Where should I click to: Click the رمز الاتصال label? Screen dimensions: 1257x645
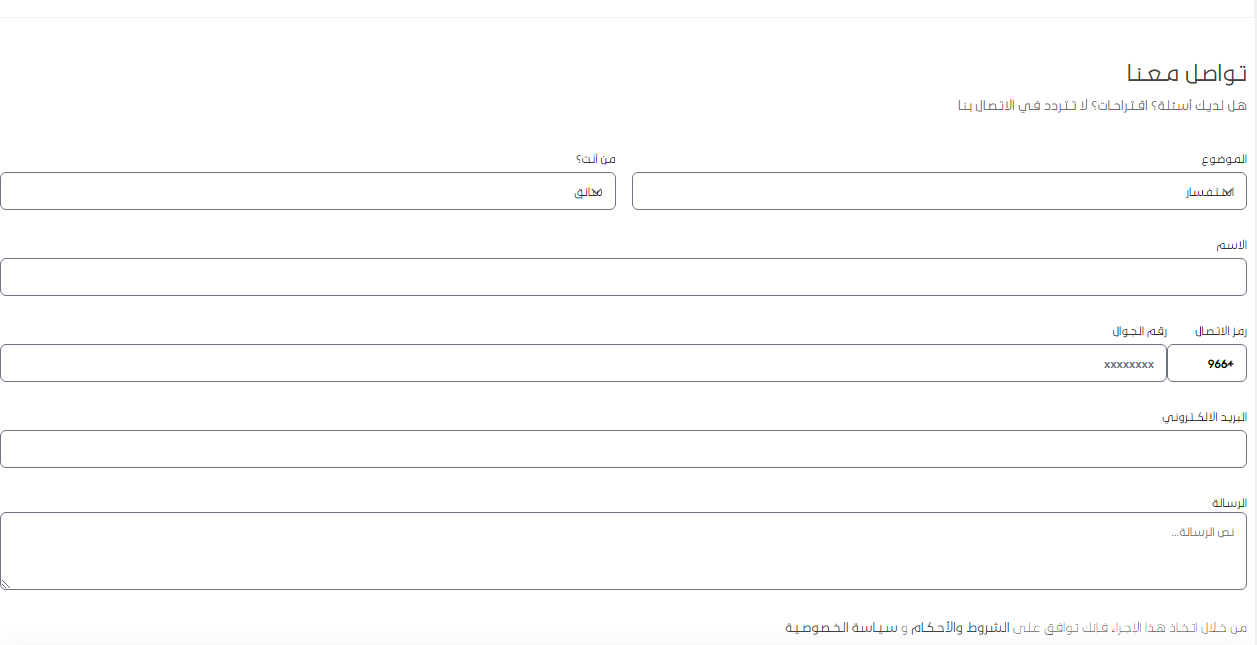(x=1221, y=331)
